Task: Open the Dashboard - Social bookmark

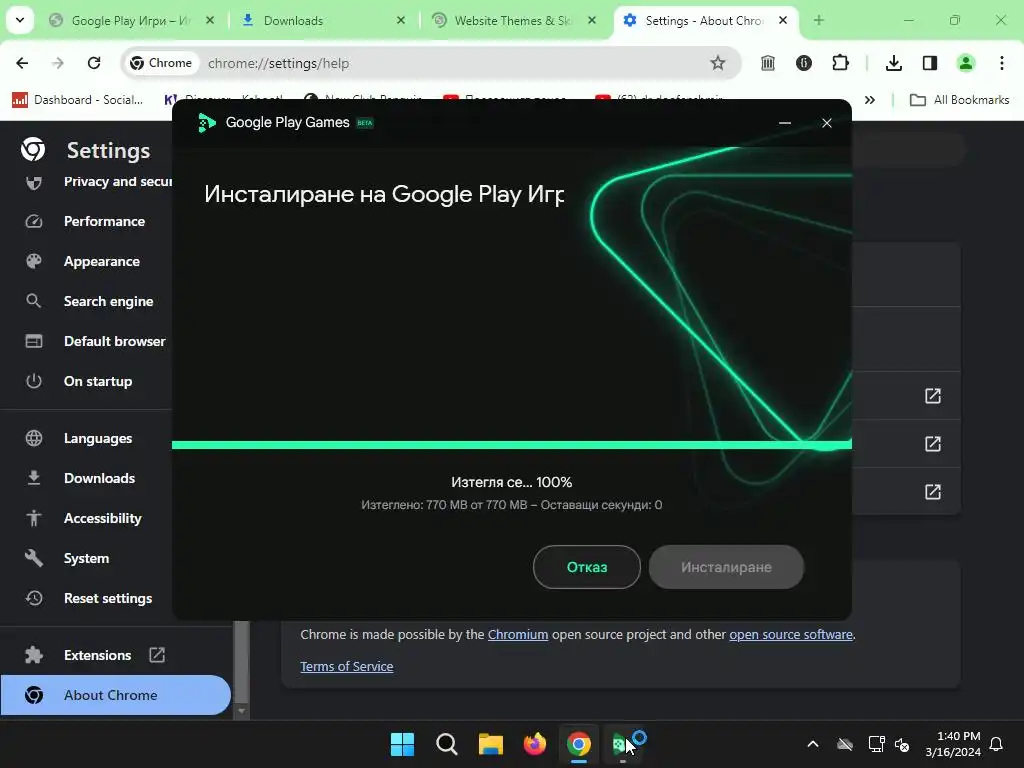Action: (78, 100)
